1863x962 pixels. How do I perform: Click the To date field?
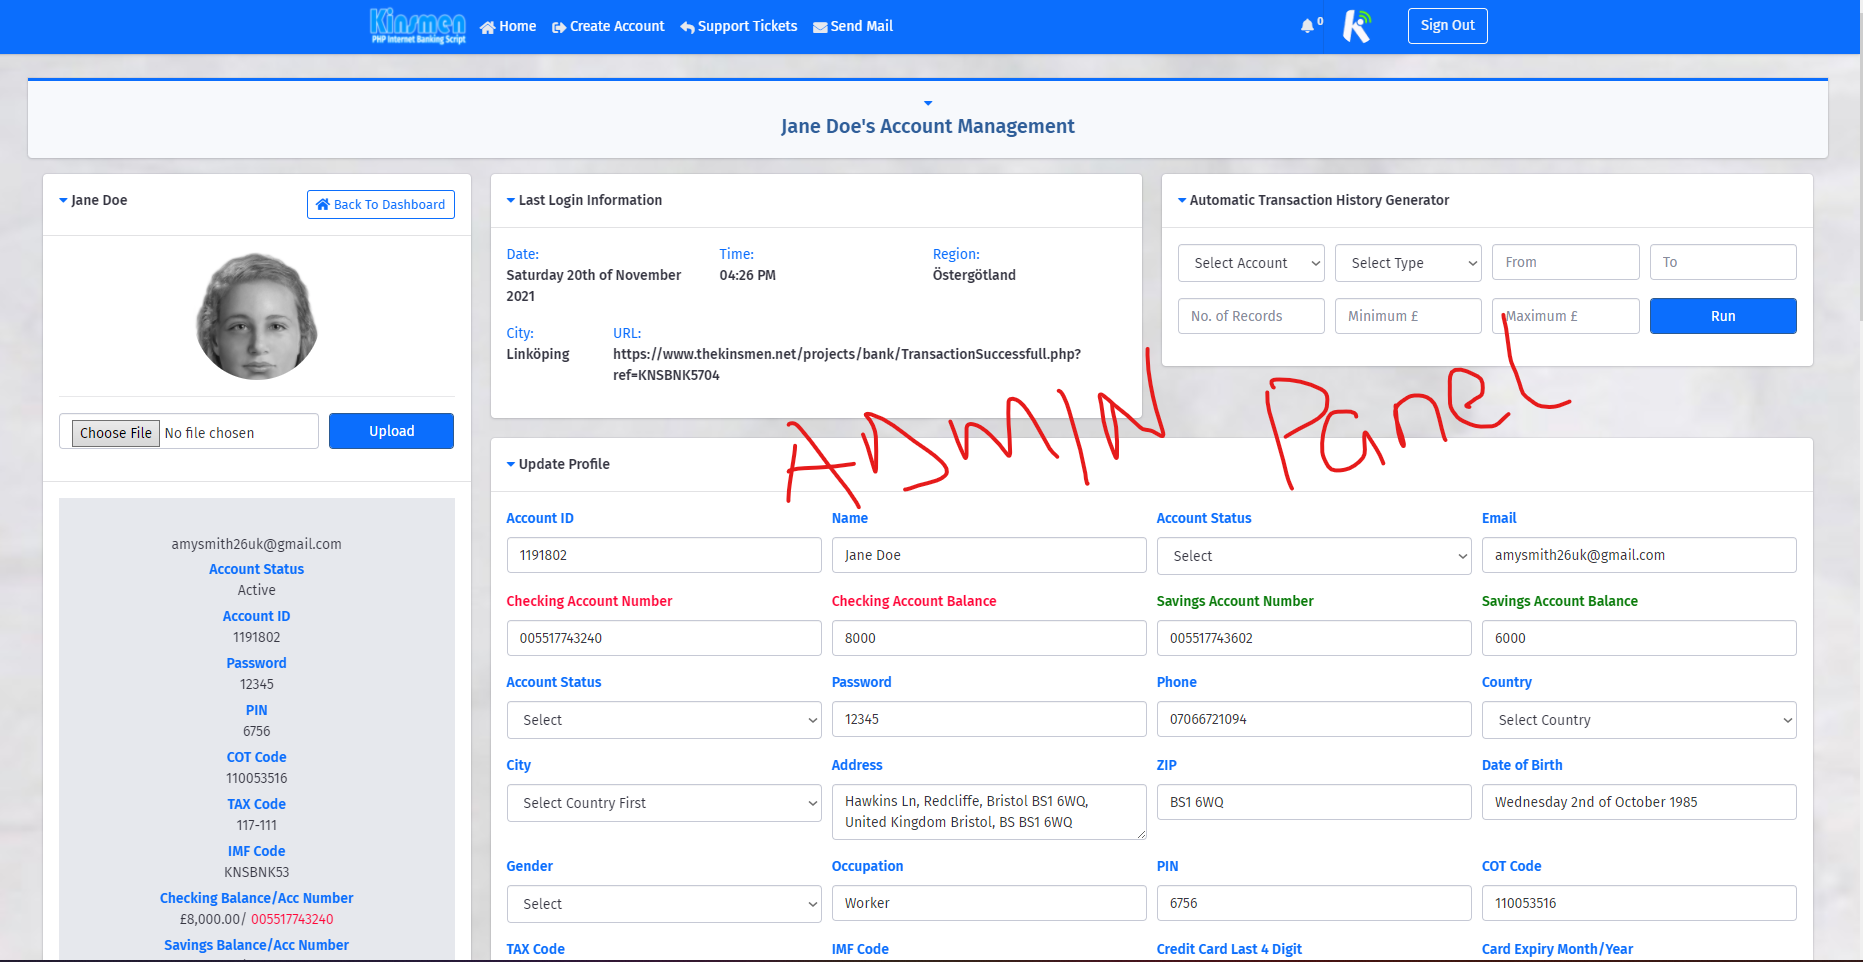pyautogui.click(x=1722, y=262)
